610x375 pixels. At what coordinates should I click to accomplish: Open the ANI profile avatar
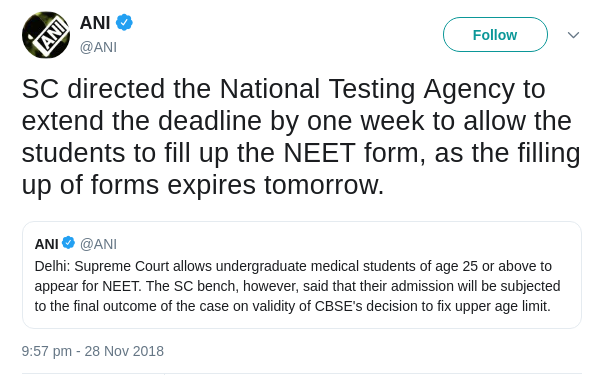click(46, 35)
